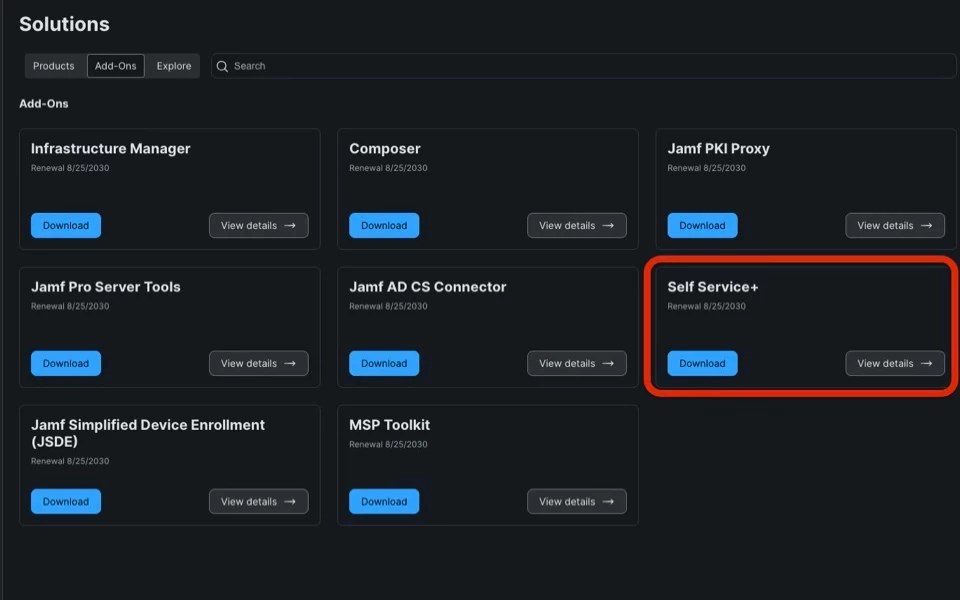
Task: Switch to the Products tab
Action: (54, 66)
